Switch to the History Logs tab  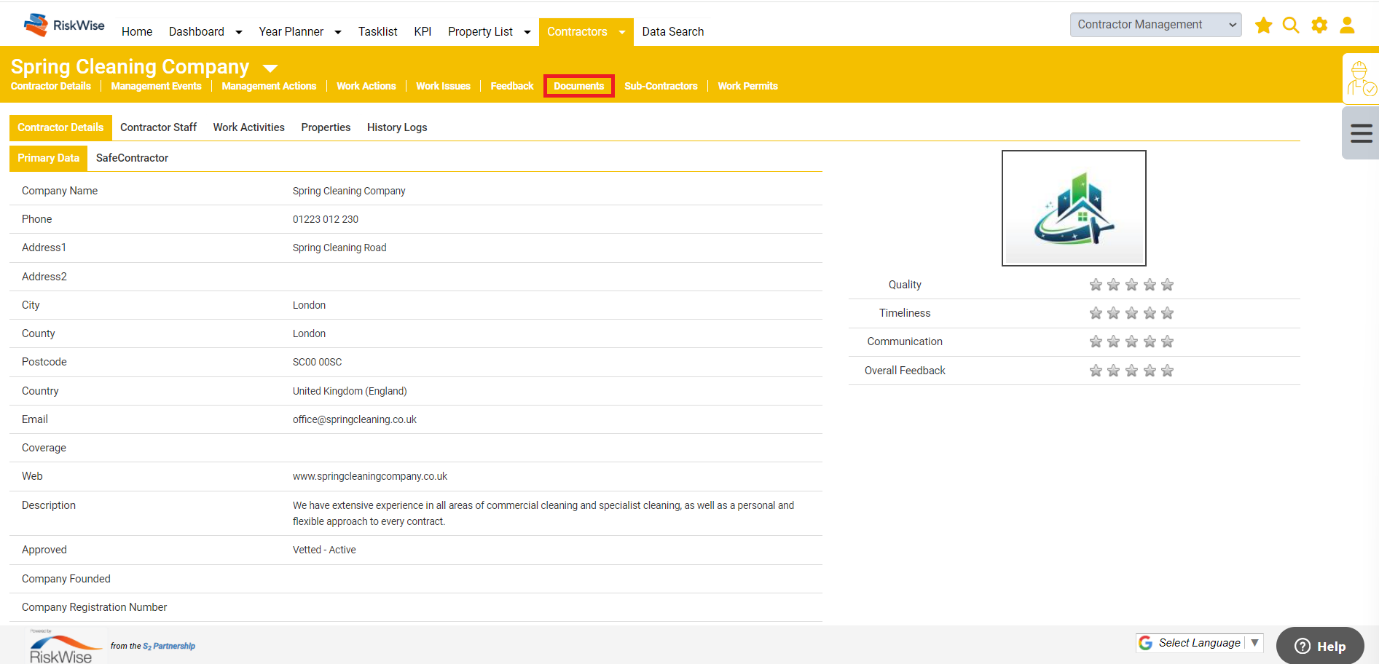[397, 128]
